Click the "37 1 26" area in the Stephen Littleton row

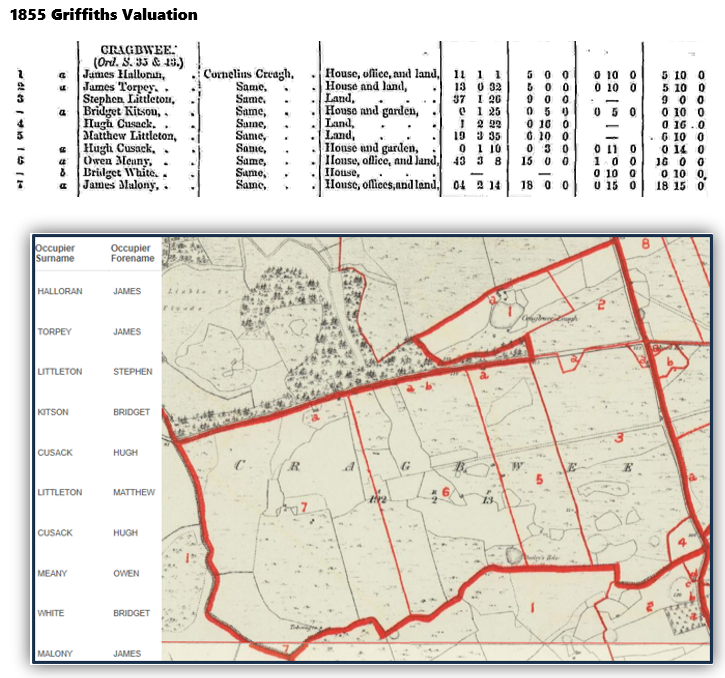tap(477, 99)
